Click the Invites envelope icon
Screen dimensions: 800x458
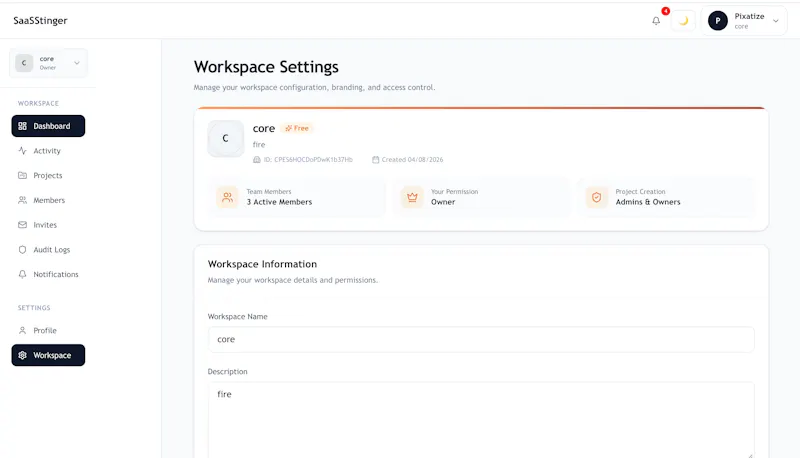(x=22, y=225)
